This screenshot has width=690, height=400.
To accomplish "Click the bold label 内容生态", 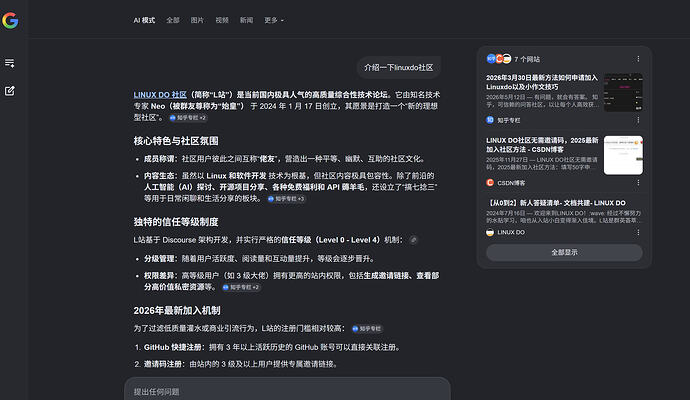I will pos(159,176).
